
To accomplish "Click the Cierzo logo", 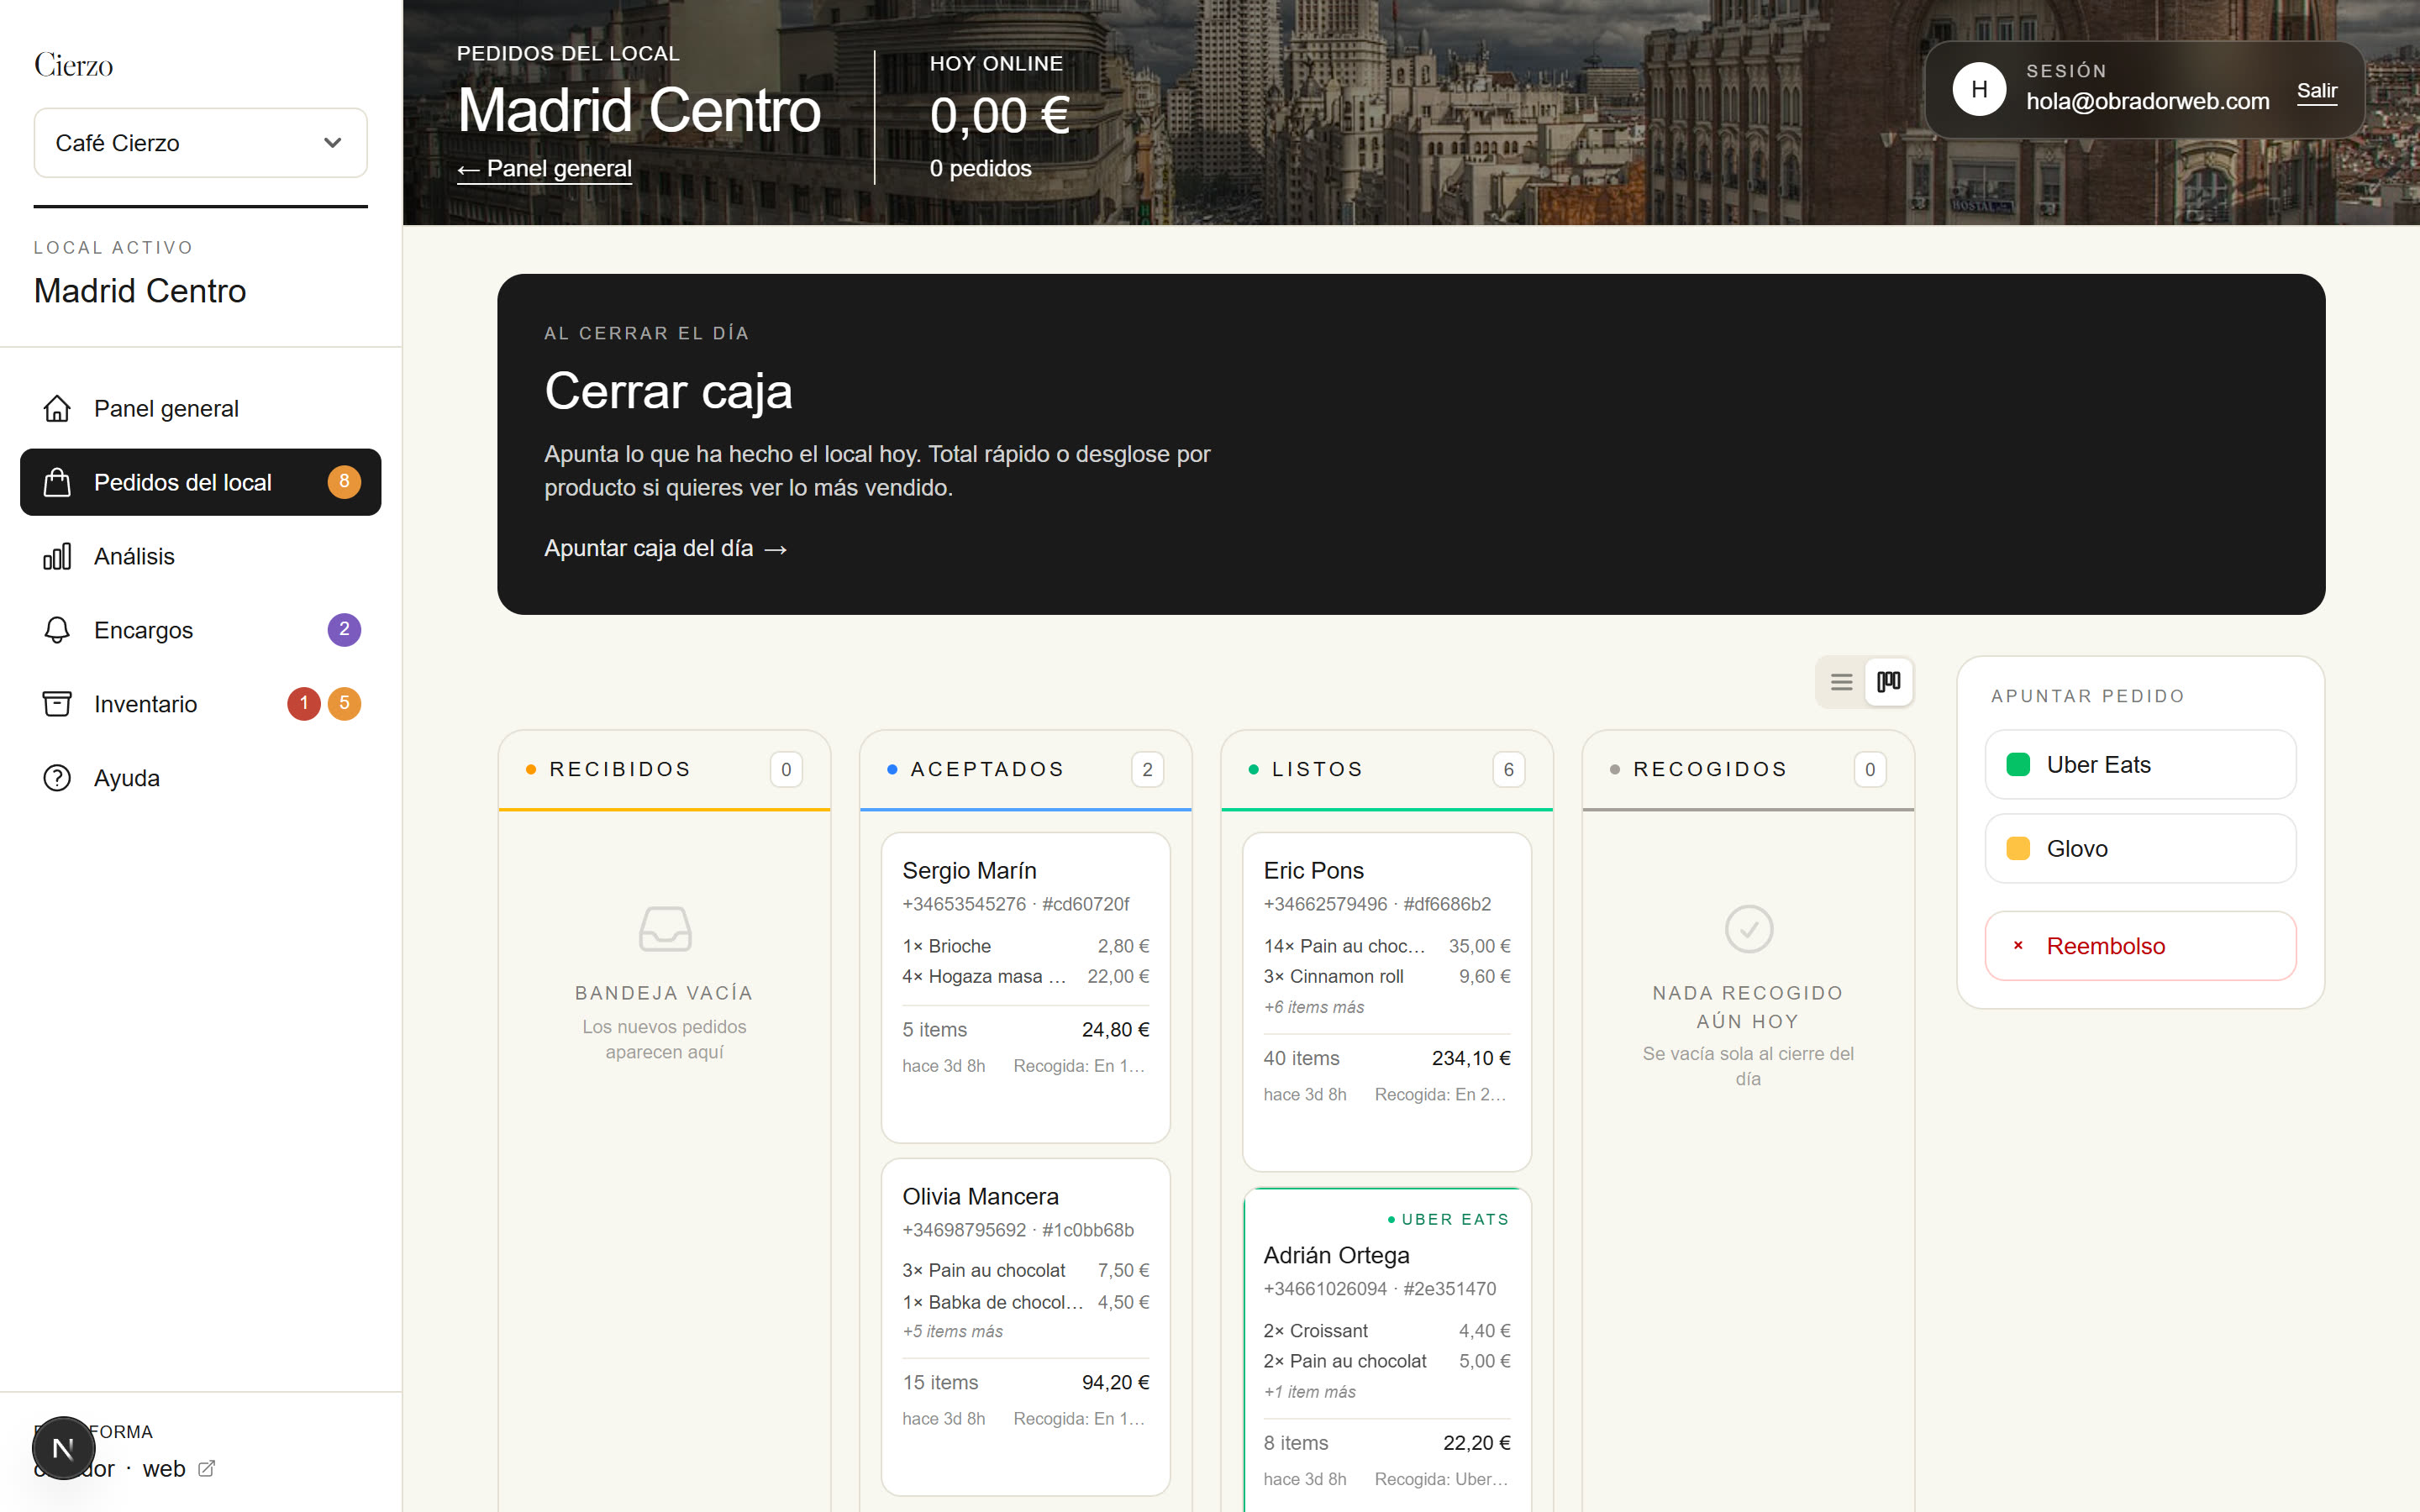I will coord(73,65).
